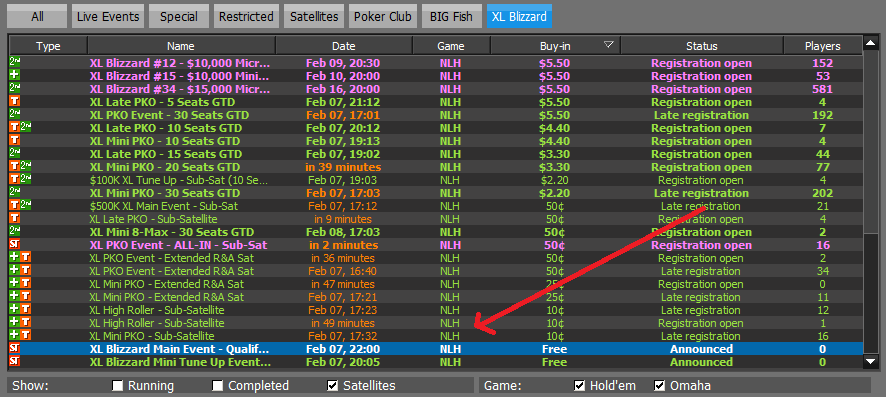Uncheck the Satellites filter checkbox
Screen dimensions: 886x397
pos(333,386)
